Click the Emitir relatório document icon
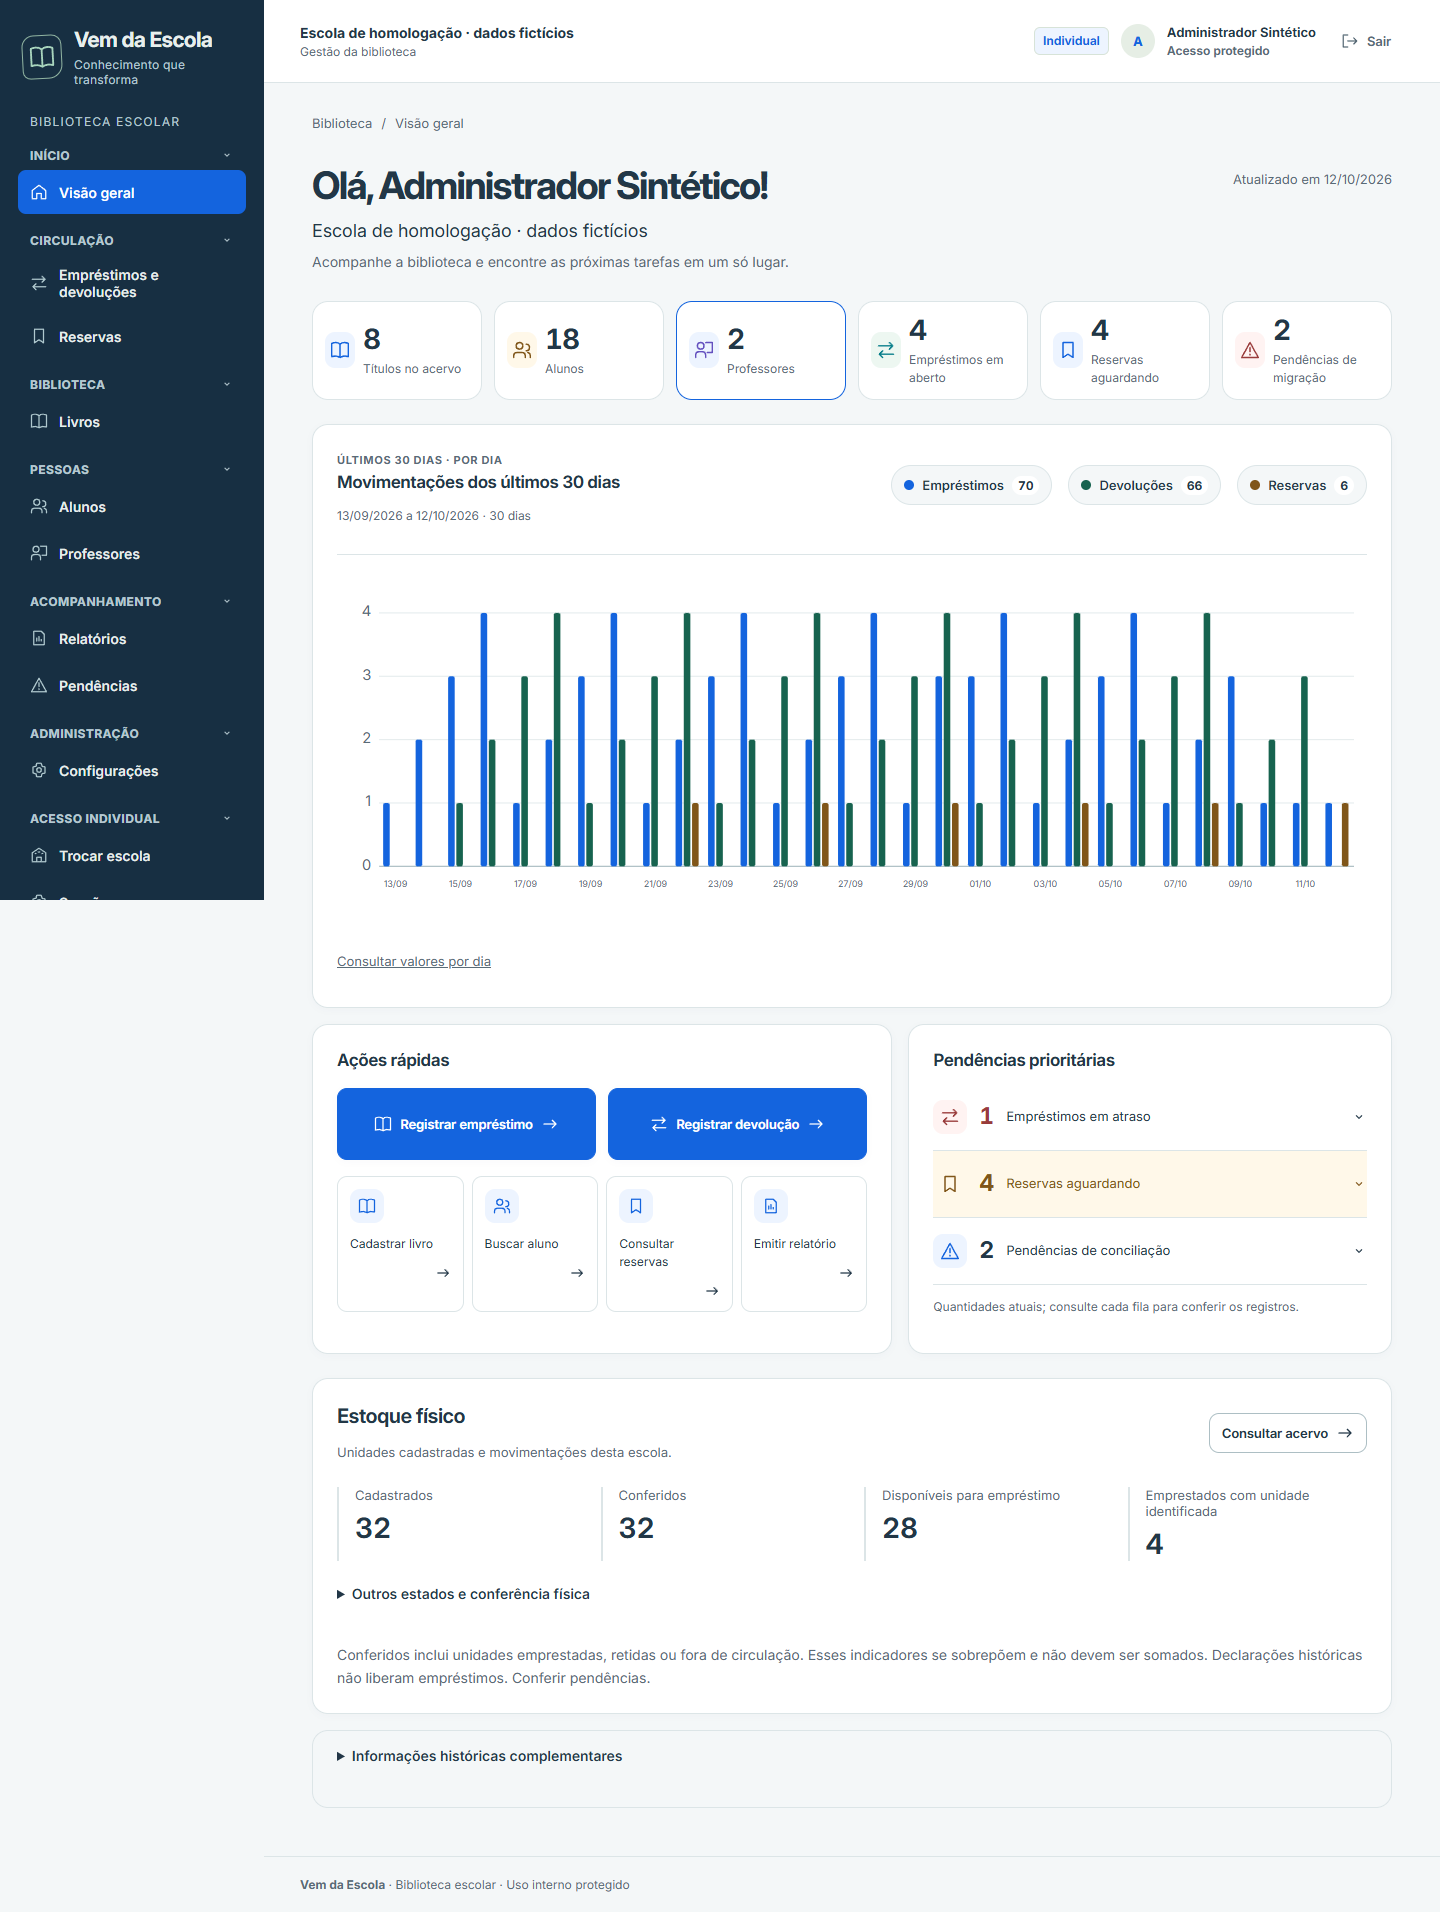1440x1912 pixels. tap(771, 1206)
